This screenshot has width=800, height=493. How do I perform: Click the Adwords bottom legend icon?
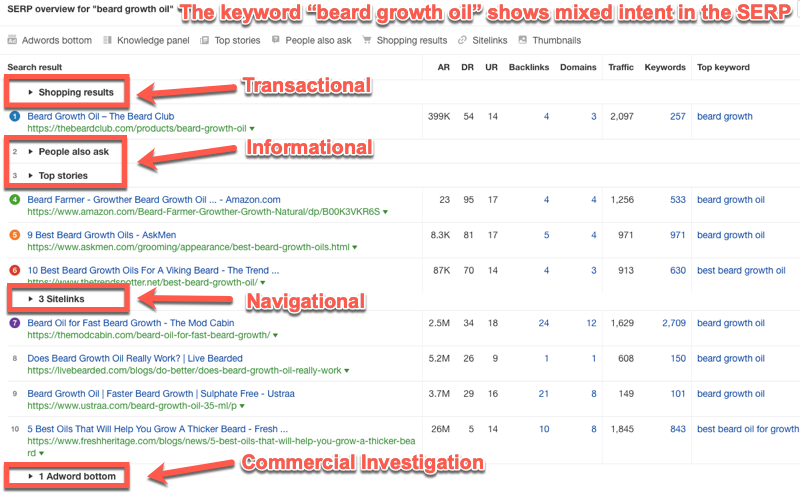point(12,41)
